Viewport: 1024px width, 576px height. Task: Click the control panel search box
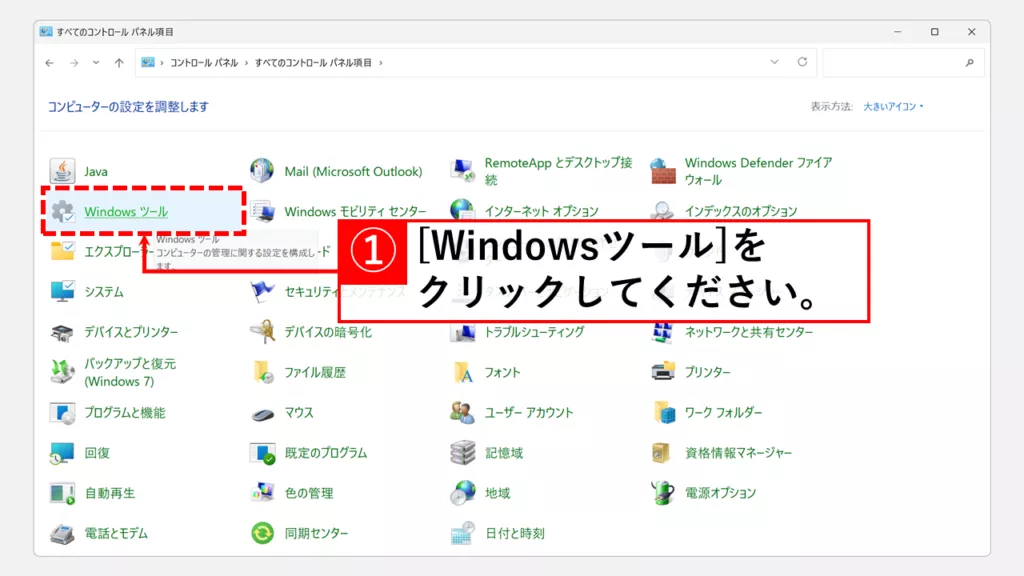pyautogui.click(x=895, y=62)
